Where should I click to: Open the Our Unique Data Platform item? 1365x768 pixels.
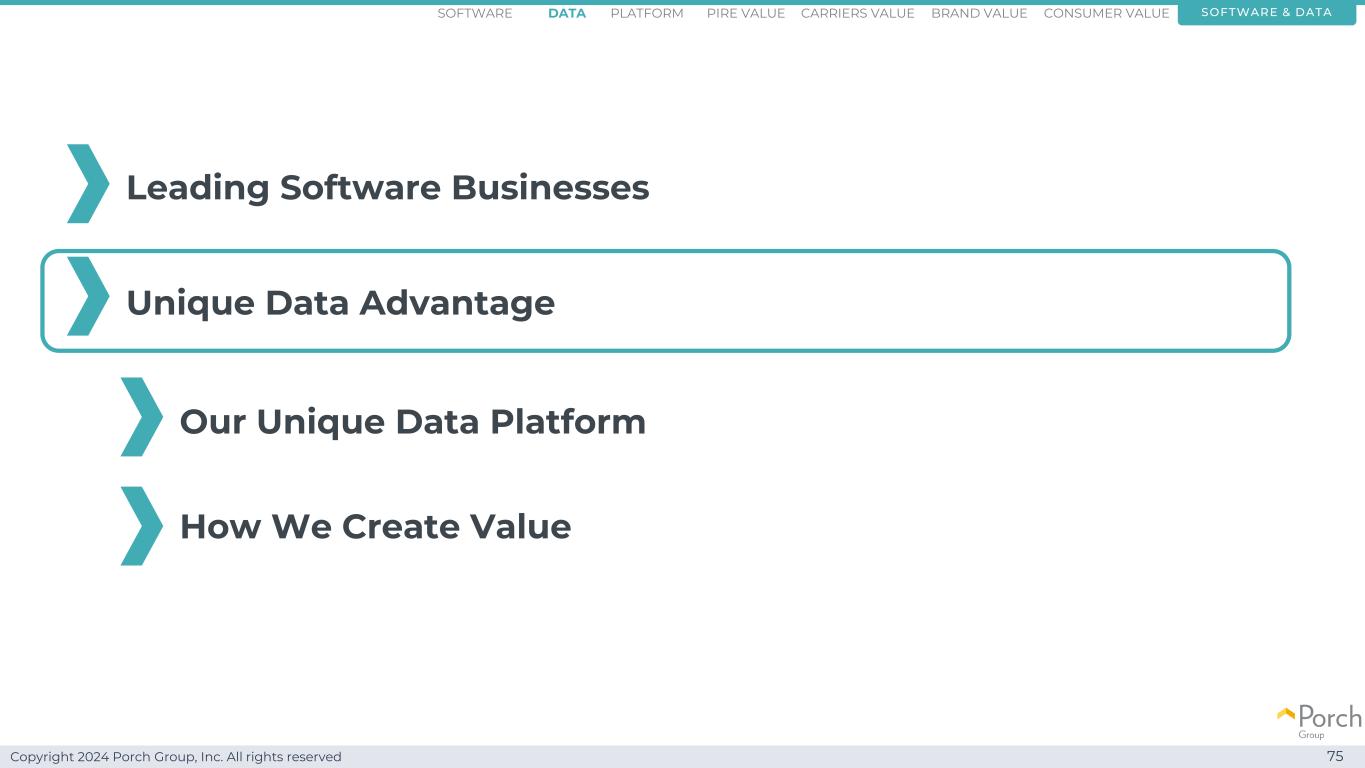[x=412, y=421]
